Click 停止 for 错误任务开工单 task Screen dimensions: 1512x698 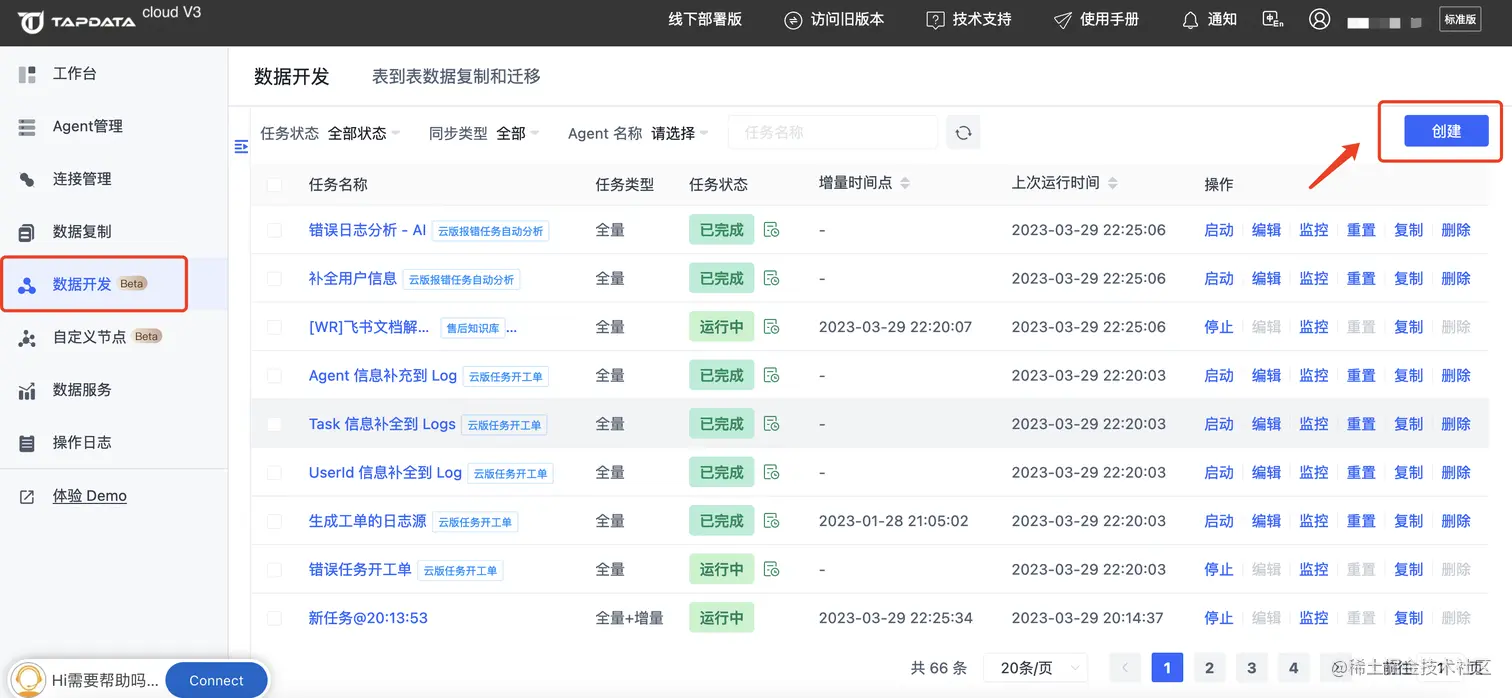[1219, 570]
